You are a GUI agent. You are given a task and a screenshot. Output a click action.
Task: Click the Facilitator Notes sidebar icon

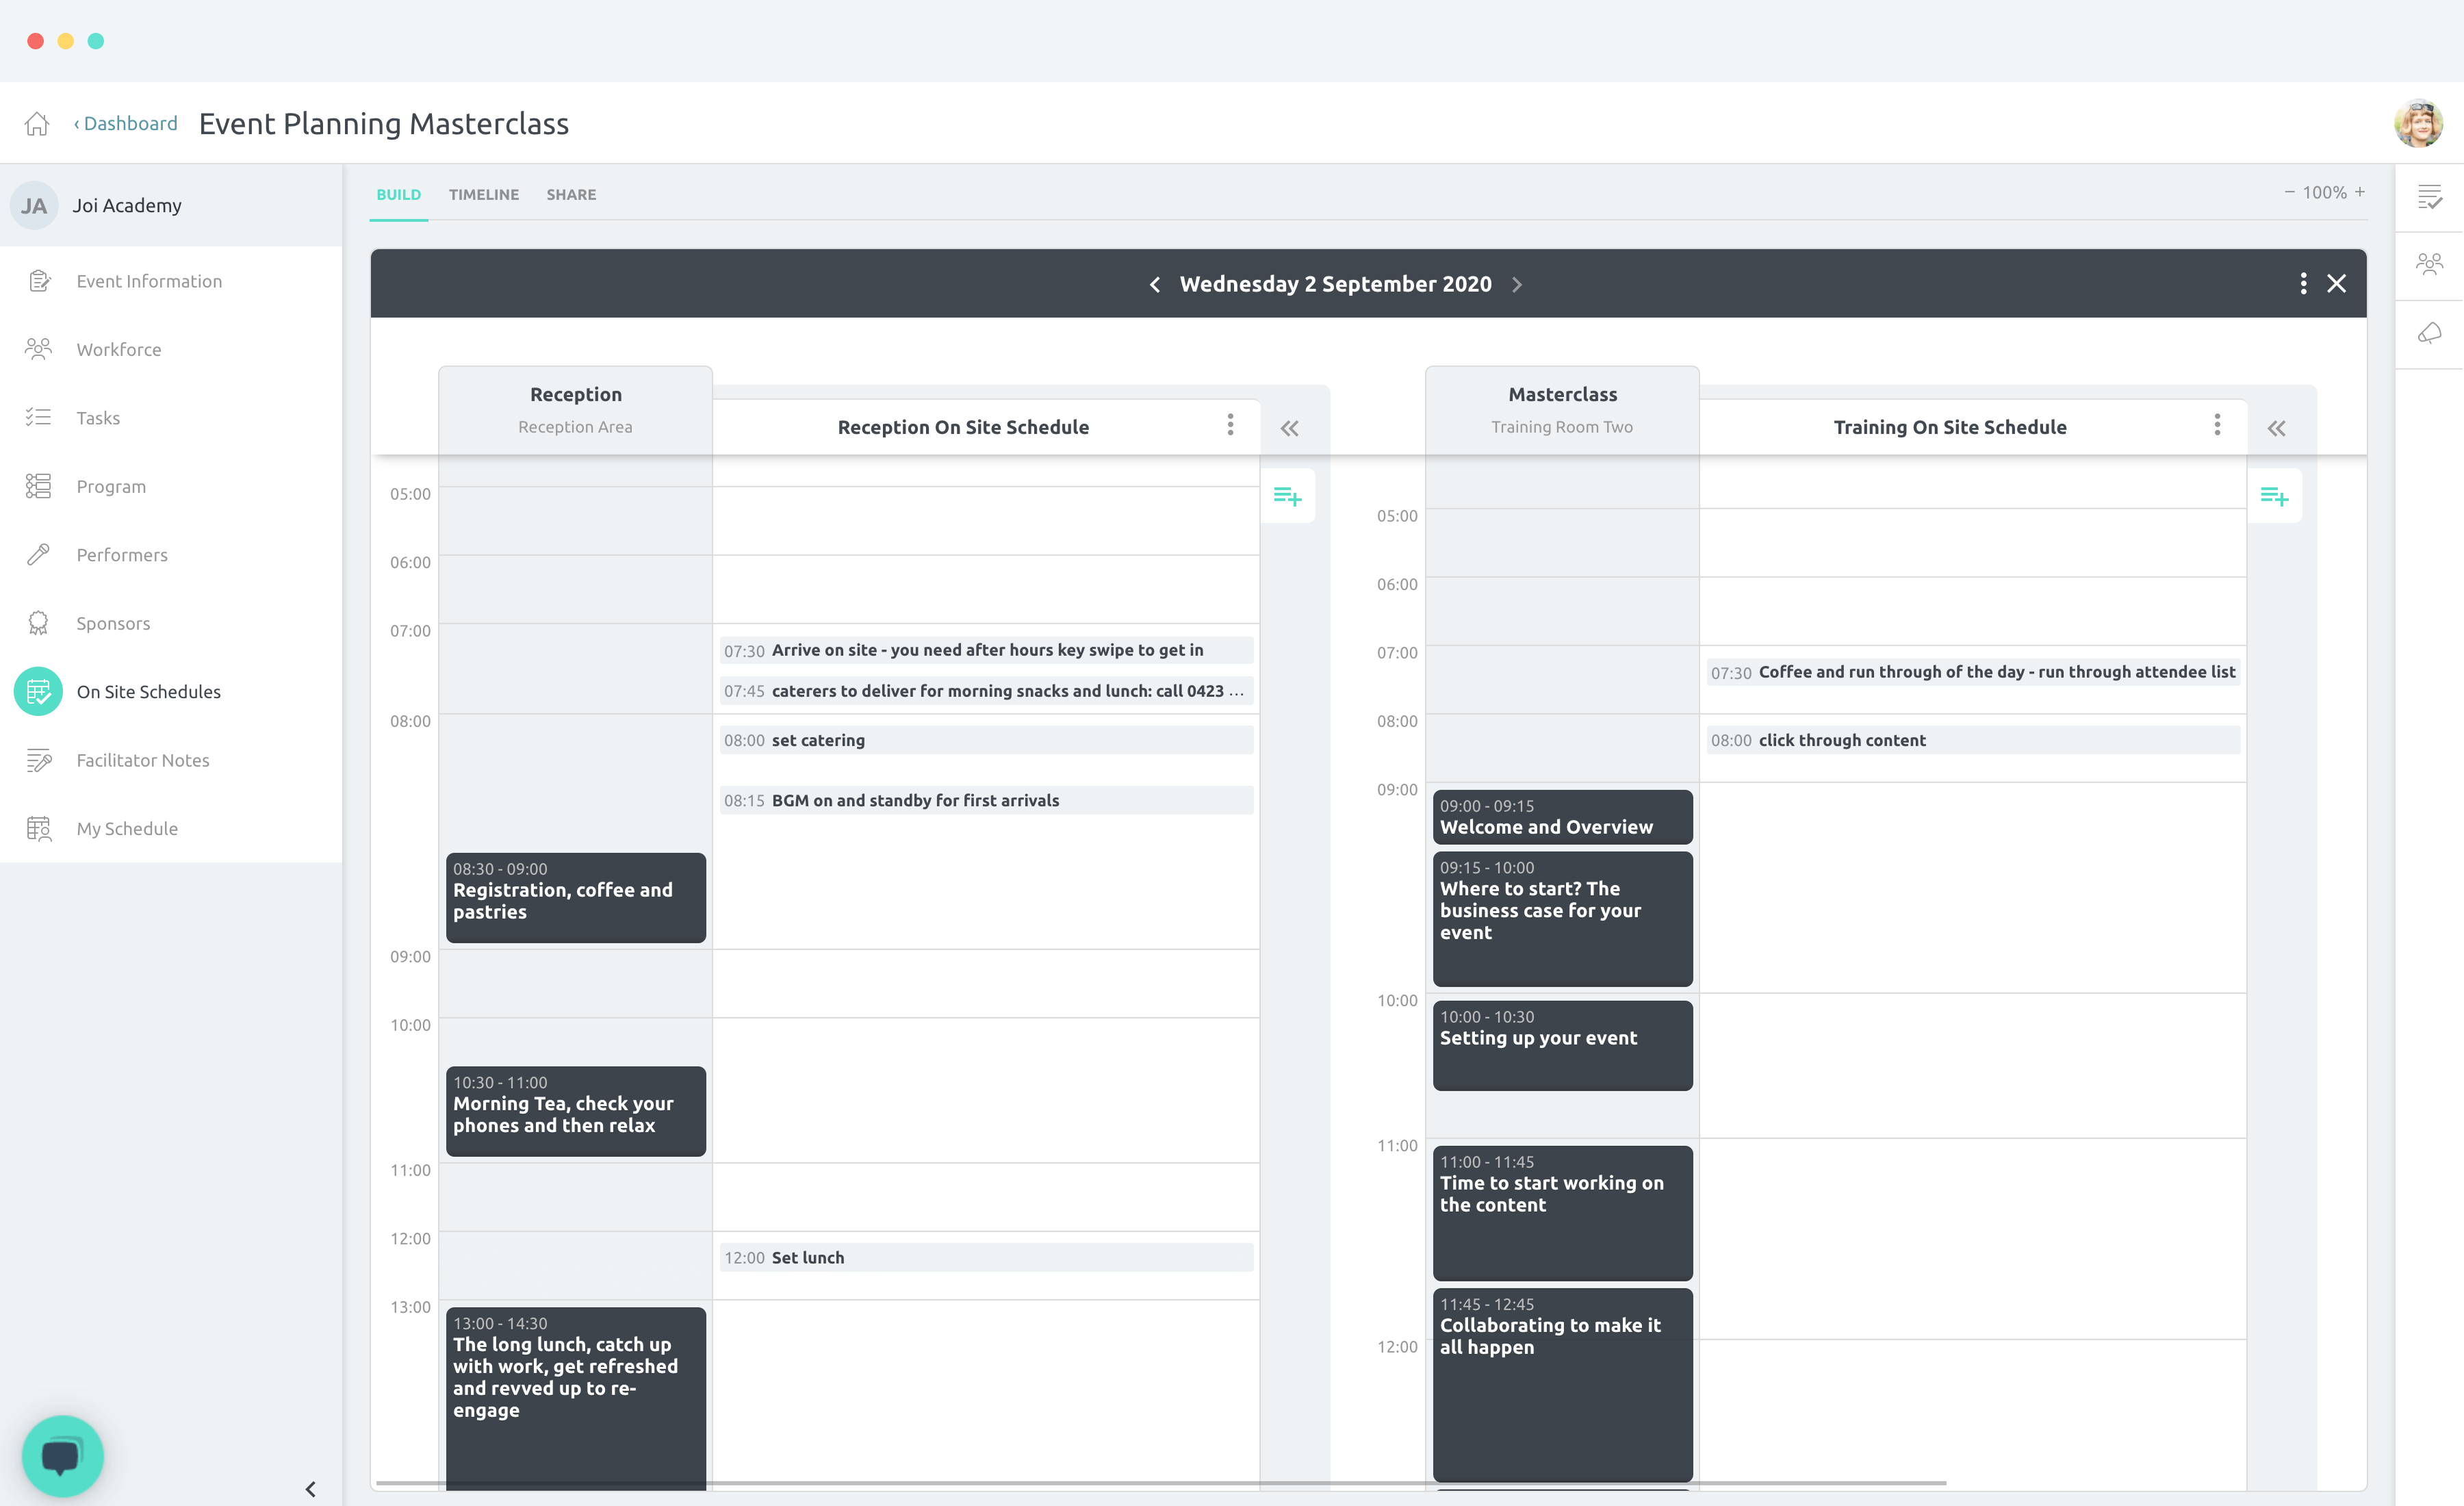39,758
